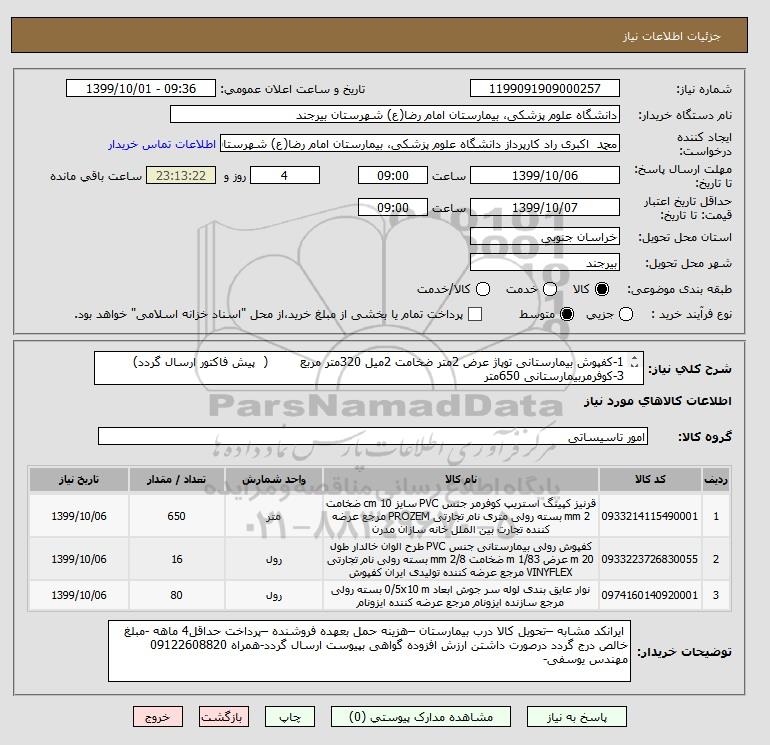The height and width of the screenshot is (745, 770).
Task: Open اطلاعات تماس خریدار link
Action: pos(162,144)
